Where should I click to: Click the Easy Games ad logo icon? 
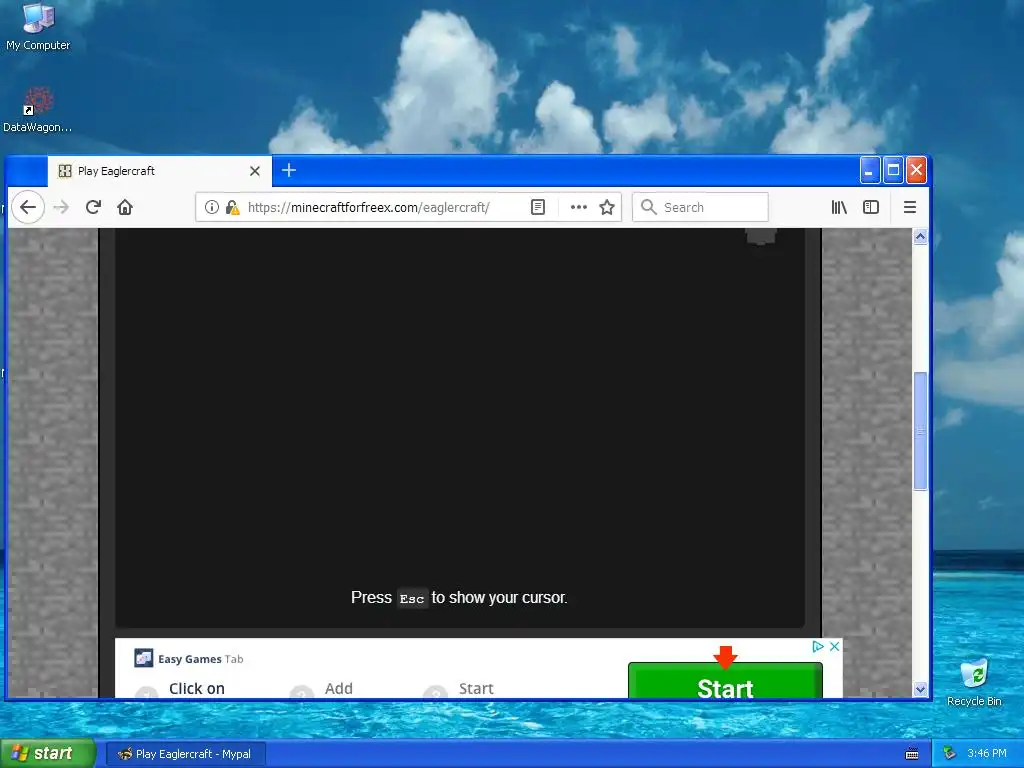[x=143, y=658]
